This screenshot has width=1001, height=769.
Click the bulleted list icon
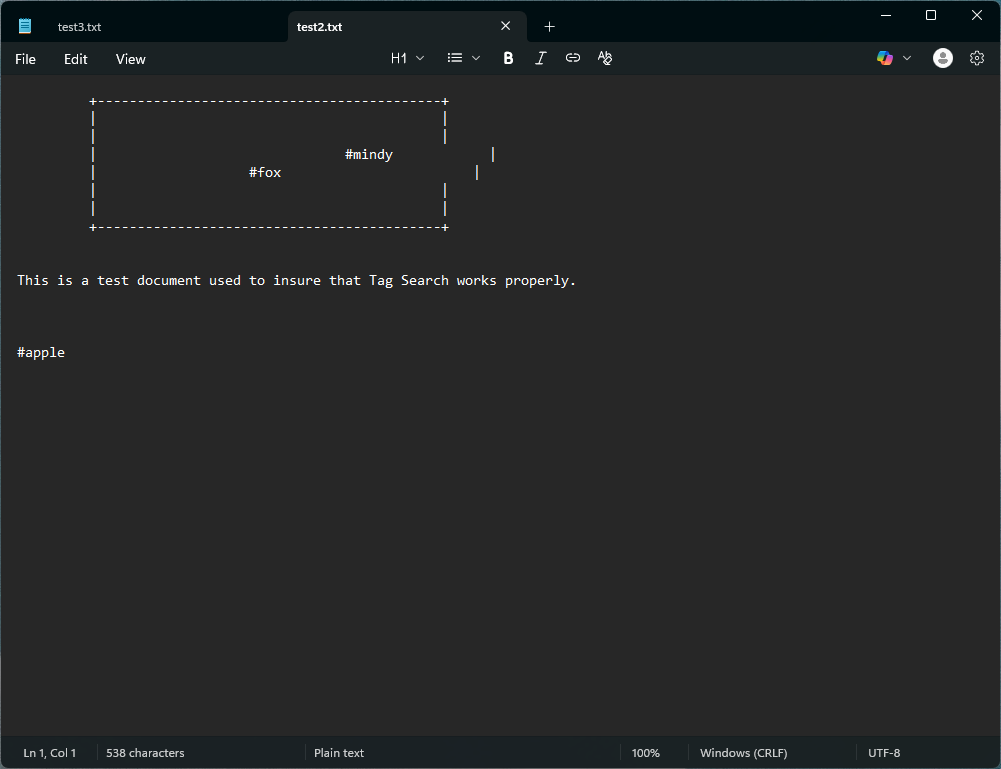tap(455, 58)
